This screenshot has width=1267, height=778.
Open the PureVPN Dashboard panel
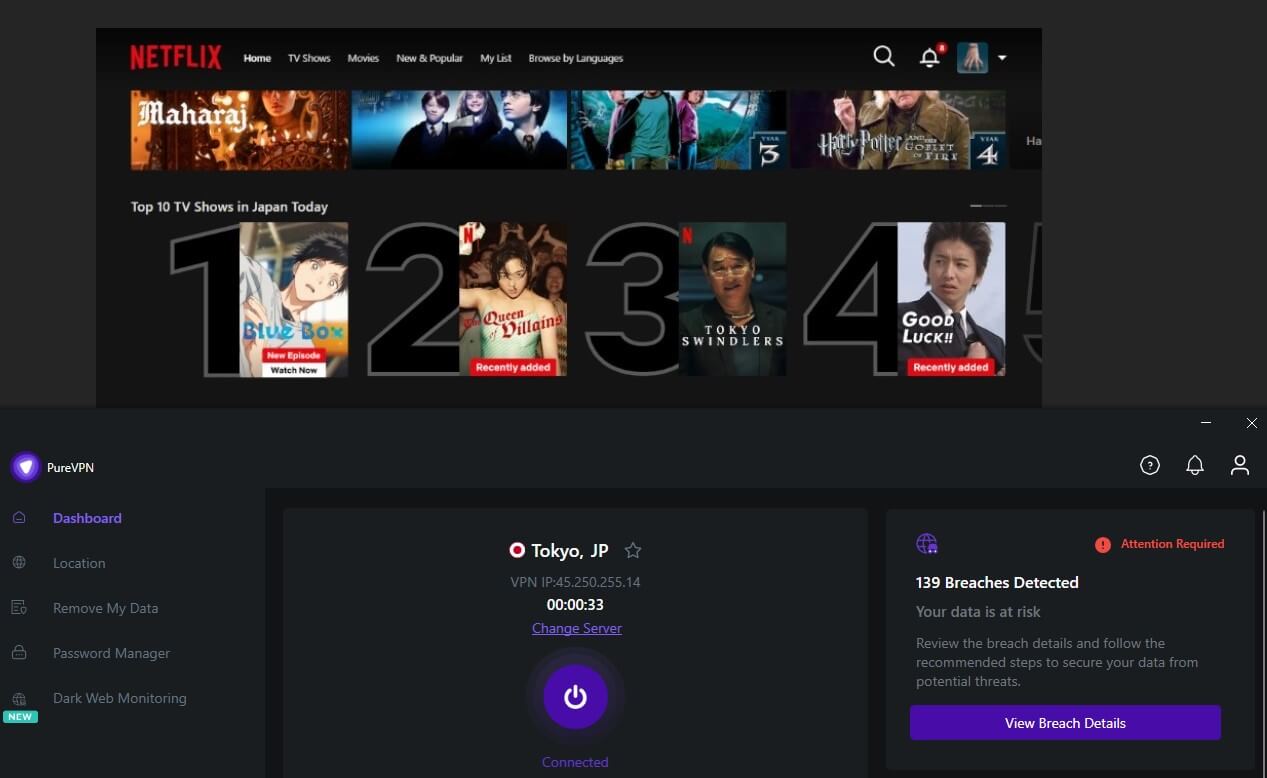click(87, 518)
